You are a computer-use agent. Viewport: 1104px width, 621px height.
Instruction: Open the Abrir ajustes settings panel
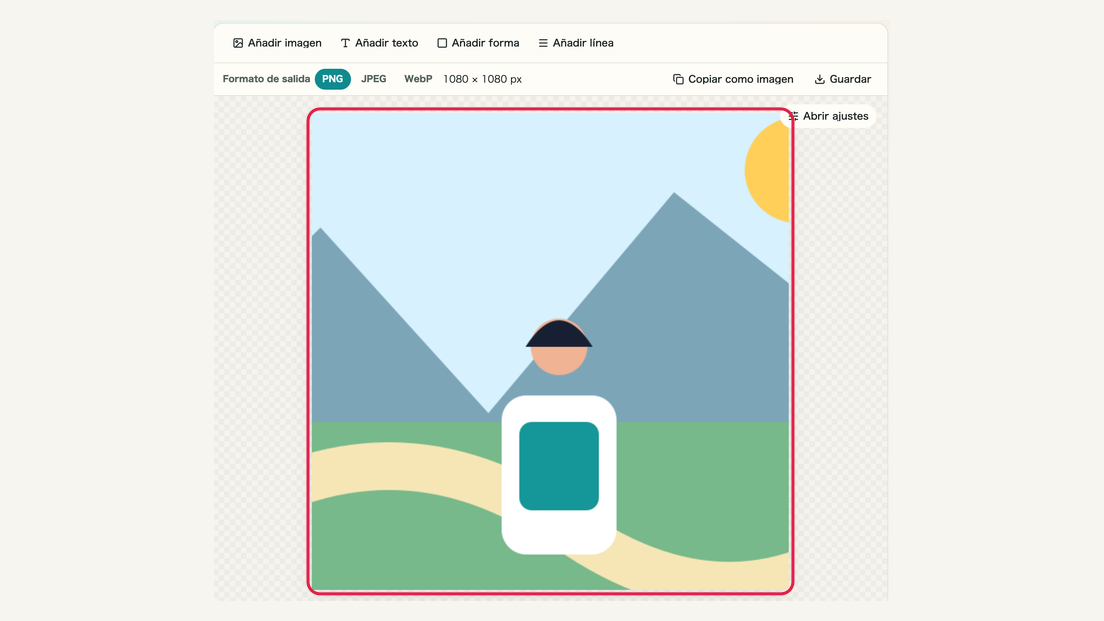click(x=828, y=116)
